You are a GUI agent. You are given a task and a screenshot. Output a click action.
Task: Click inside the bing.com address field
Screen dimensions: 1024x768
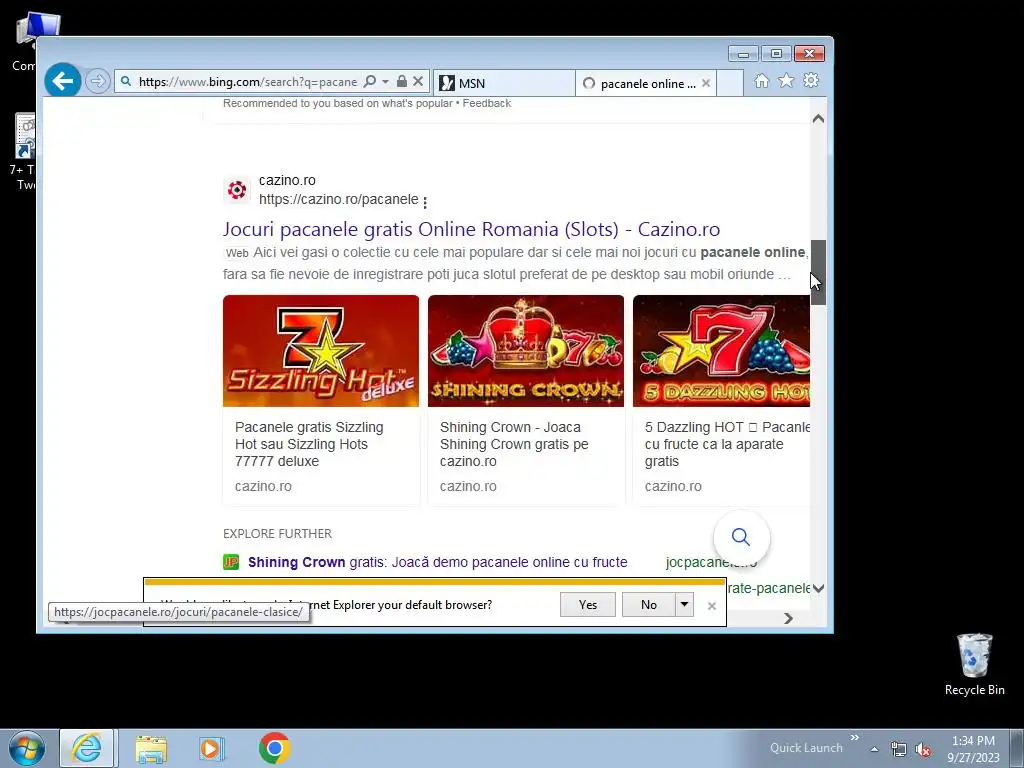point(248,82)
